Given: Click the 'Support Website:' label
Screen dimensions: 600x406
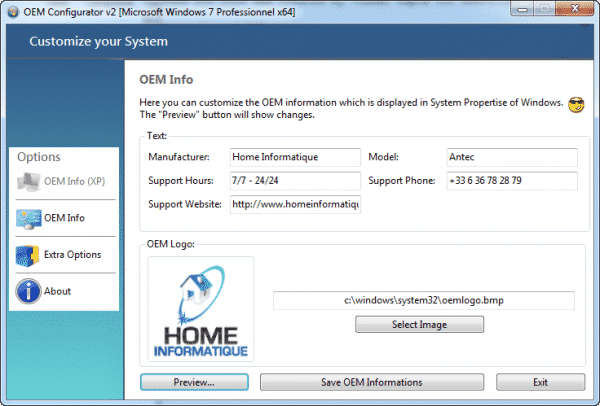Looking at the screenshot, I should click(x=185, y=204).
